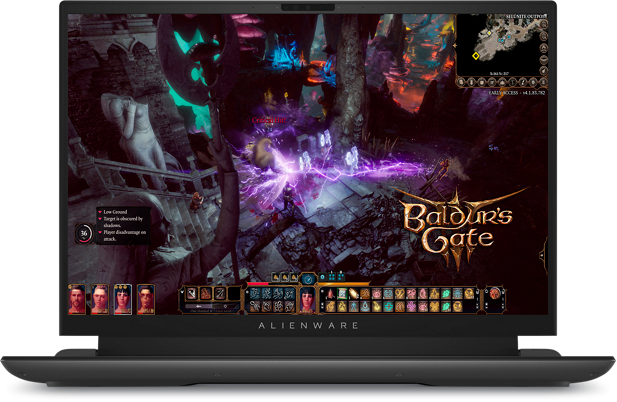The image size is (617, 402).
Task: Click the active character portrait in the hotbar center
Action: click(308, 299)
